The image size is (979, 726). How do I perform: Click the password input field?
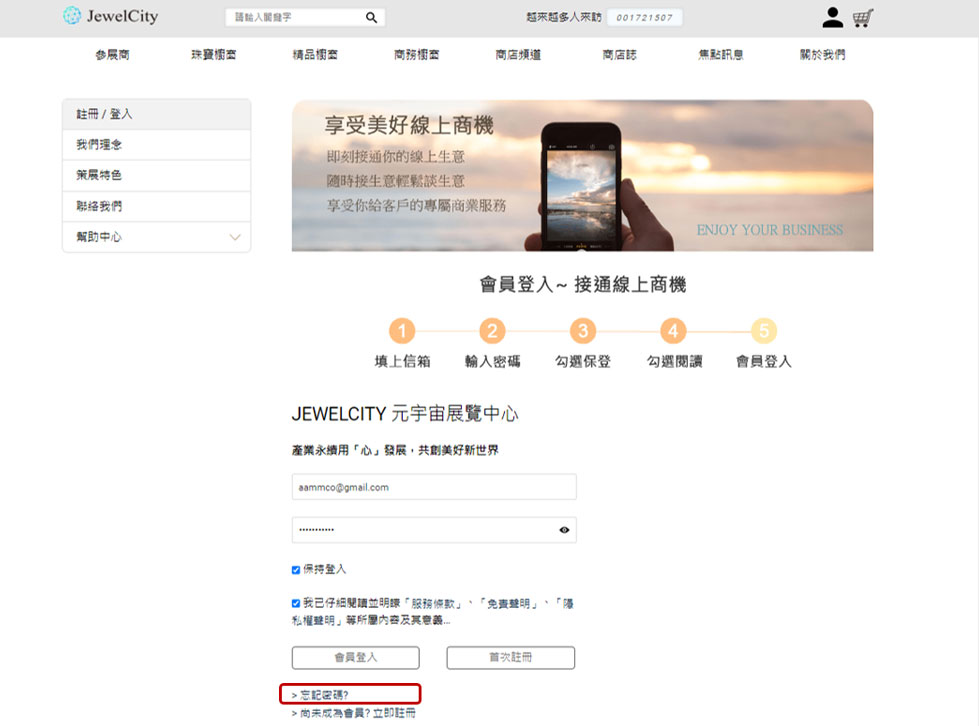[434, 530]
